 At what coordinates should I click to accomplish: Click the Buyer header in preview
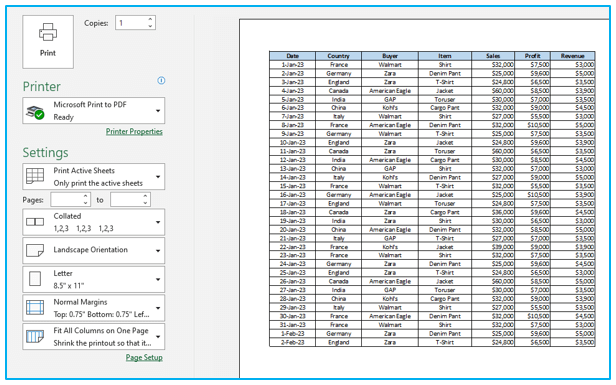(x=390, y=56)
